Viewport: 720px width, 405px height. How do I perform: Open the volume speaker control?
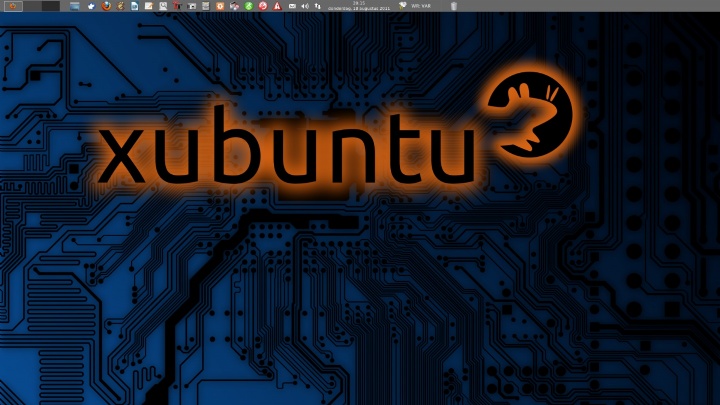coord(305,6)
